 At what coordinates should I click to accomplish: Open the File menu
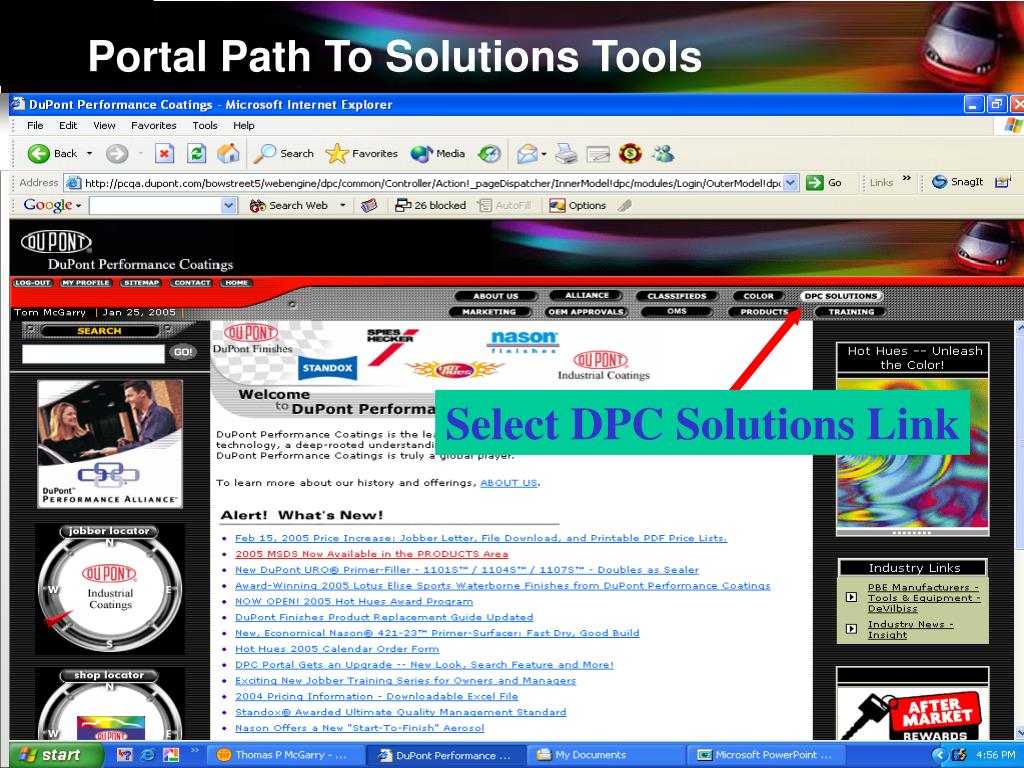tap(35, 125)
